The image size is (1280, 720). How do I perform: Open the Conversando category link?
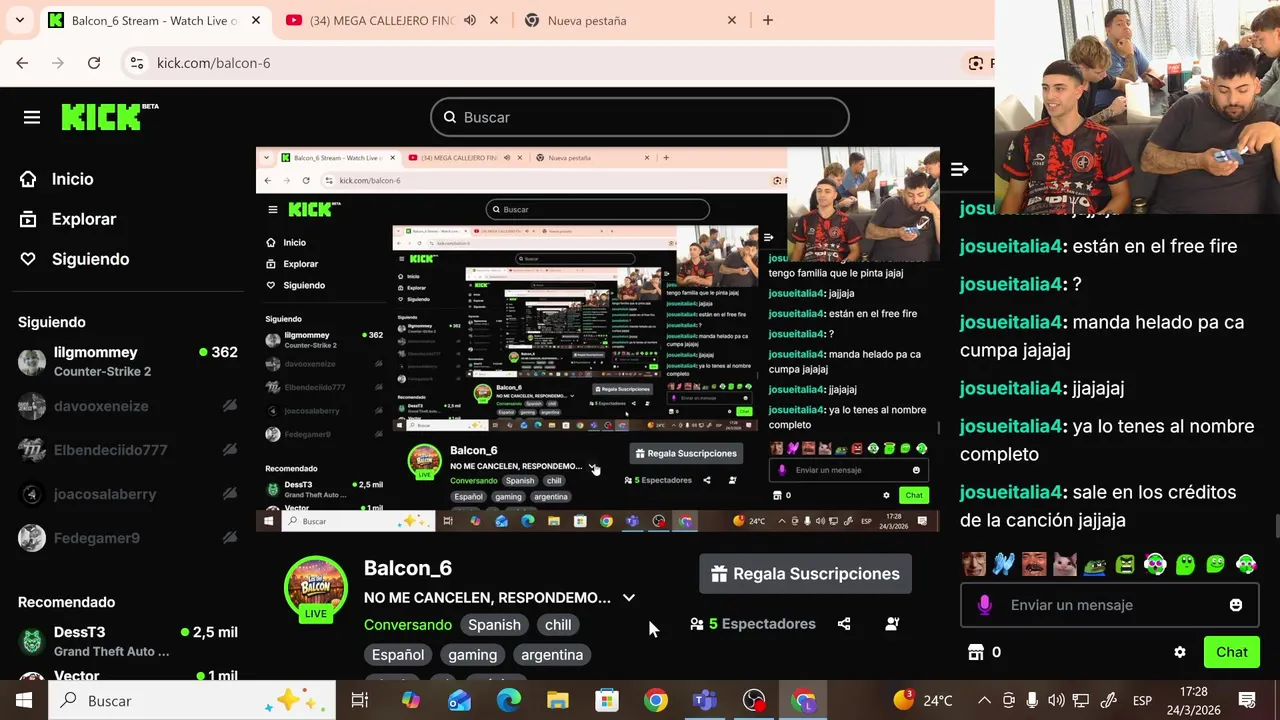408,625
